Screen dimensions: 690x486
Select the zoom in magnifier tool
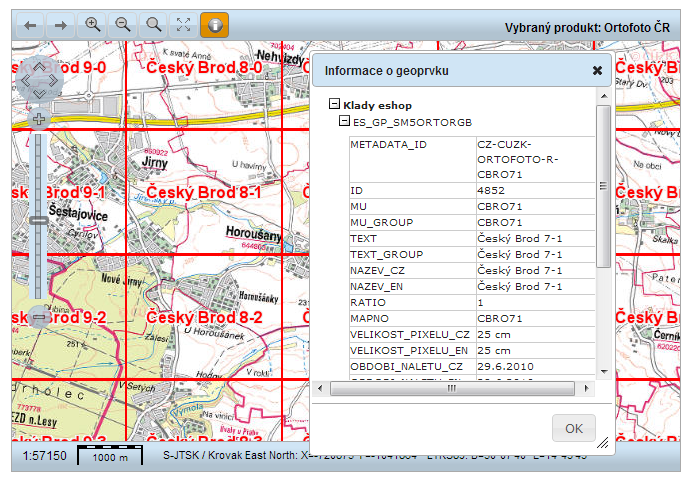coord(92,25)
